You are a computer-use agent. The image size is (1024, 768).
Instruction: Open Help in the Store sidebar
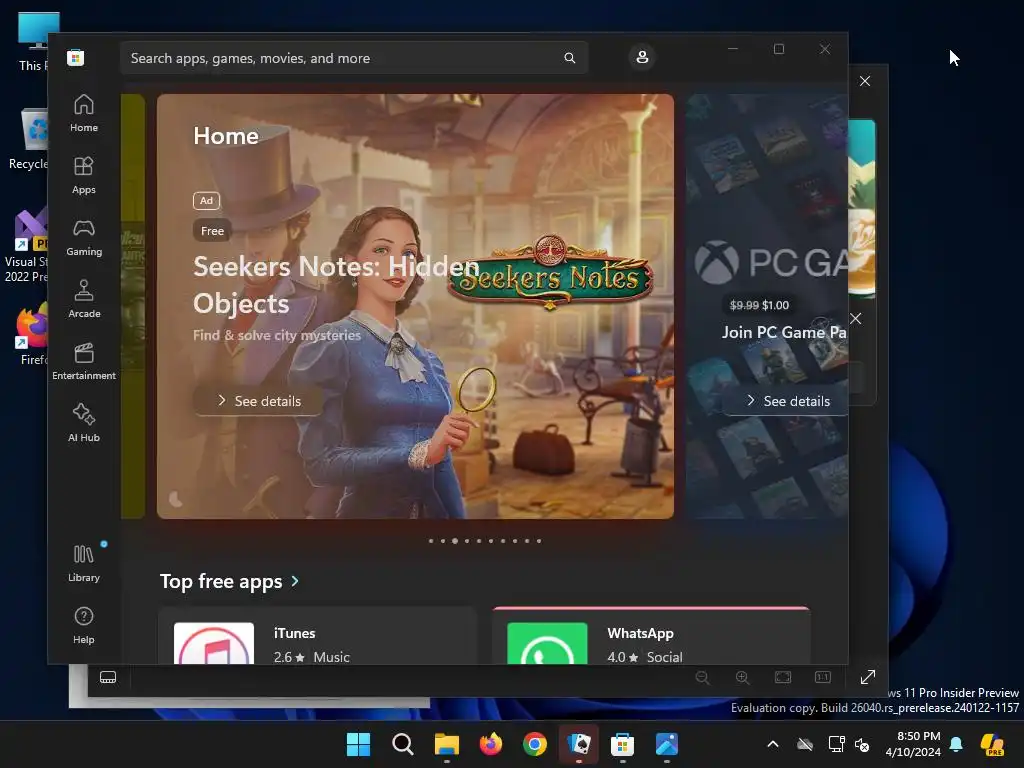84,625
